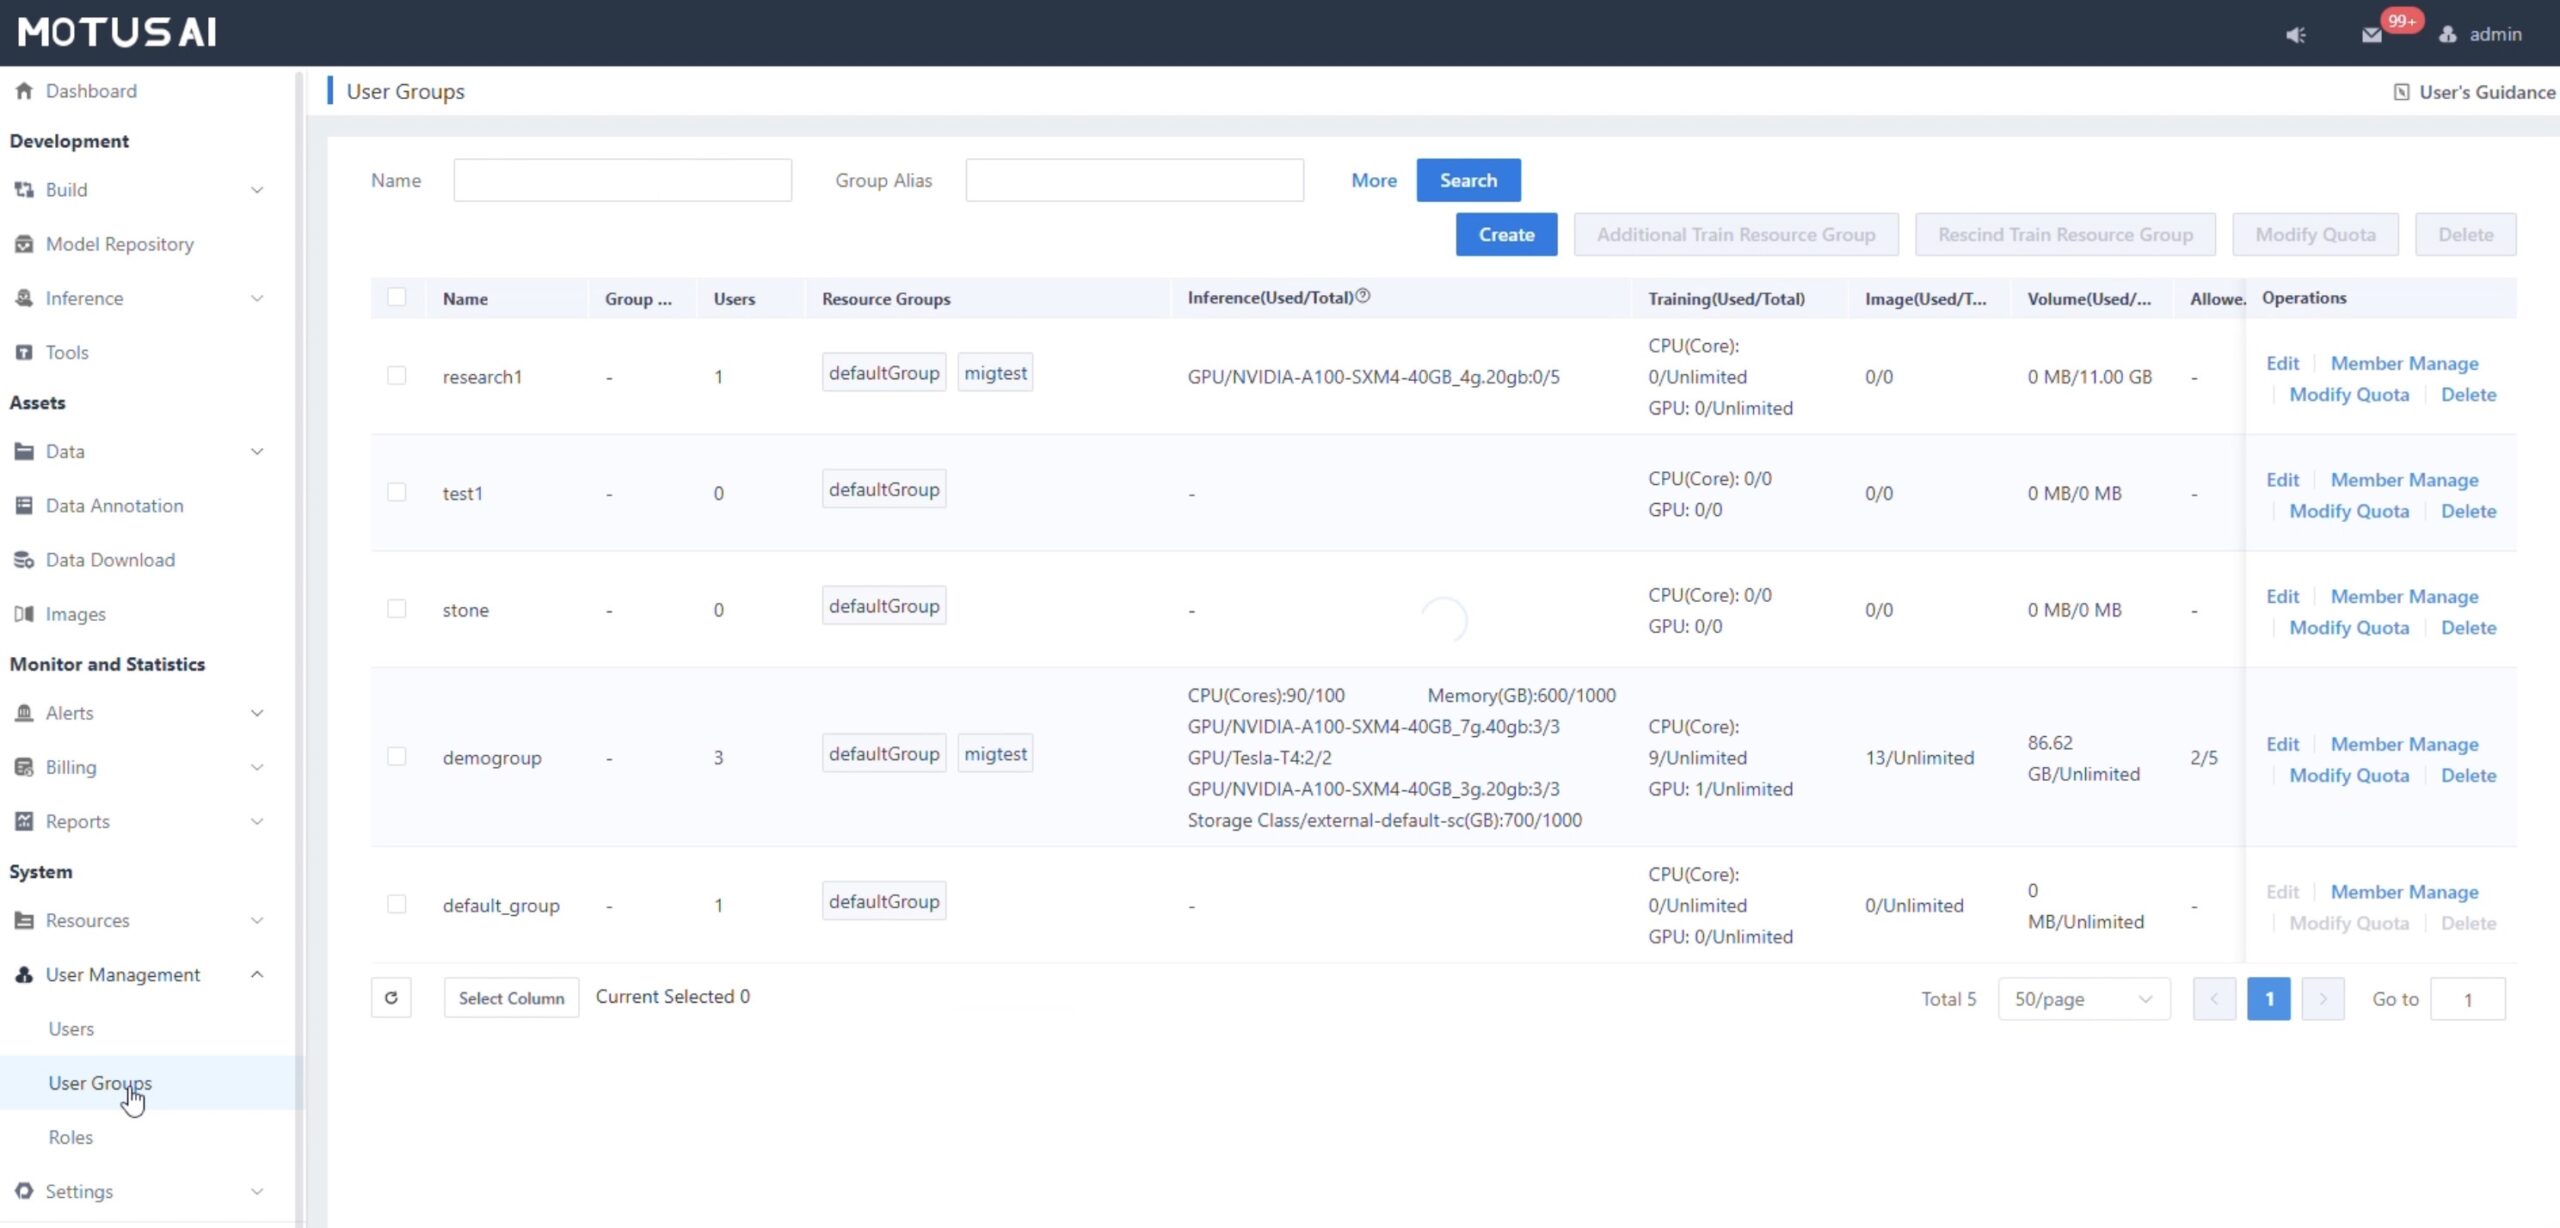Open the User's Guidance document icon

click(x=2401, y=92)
